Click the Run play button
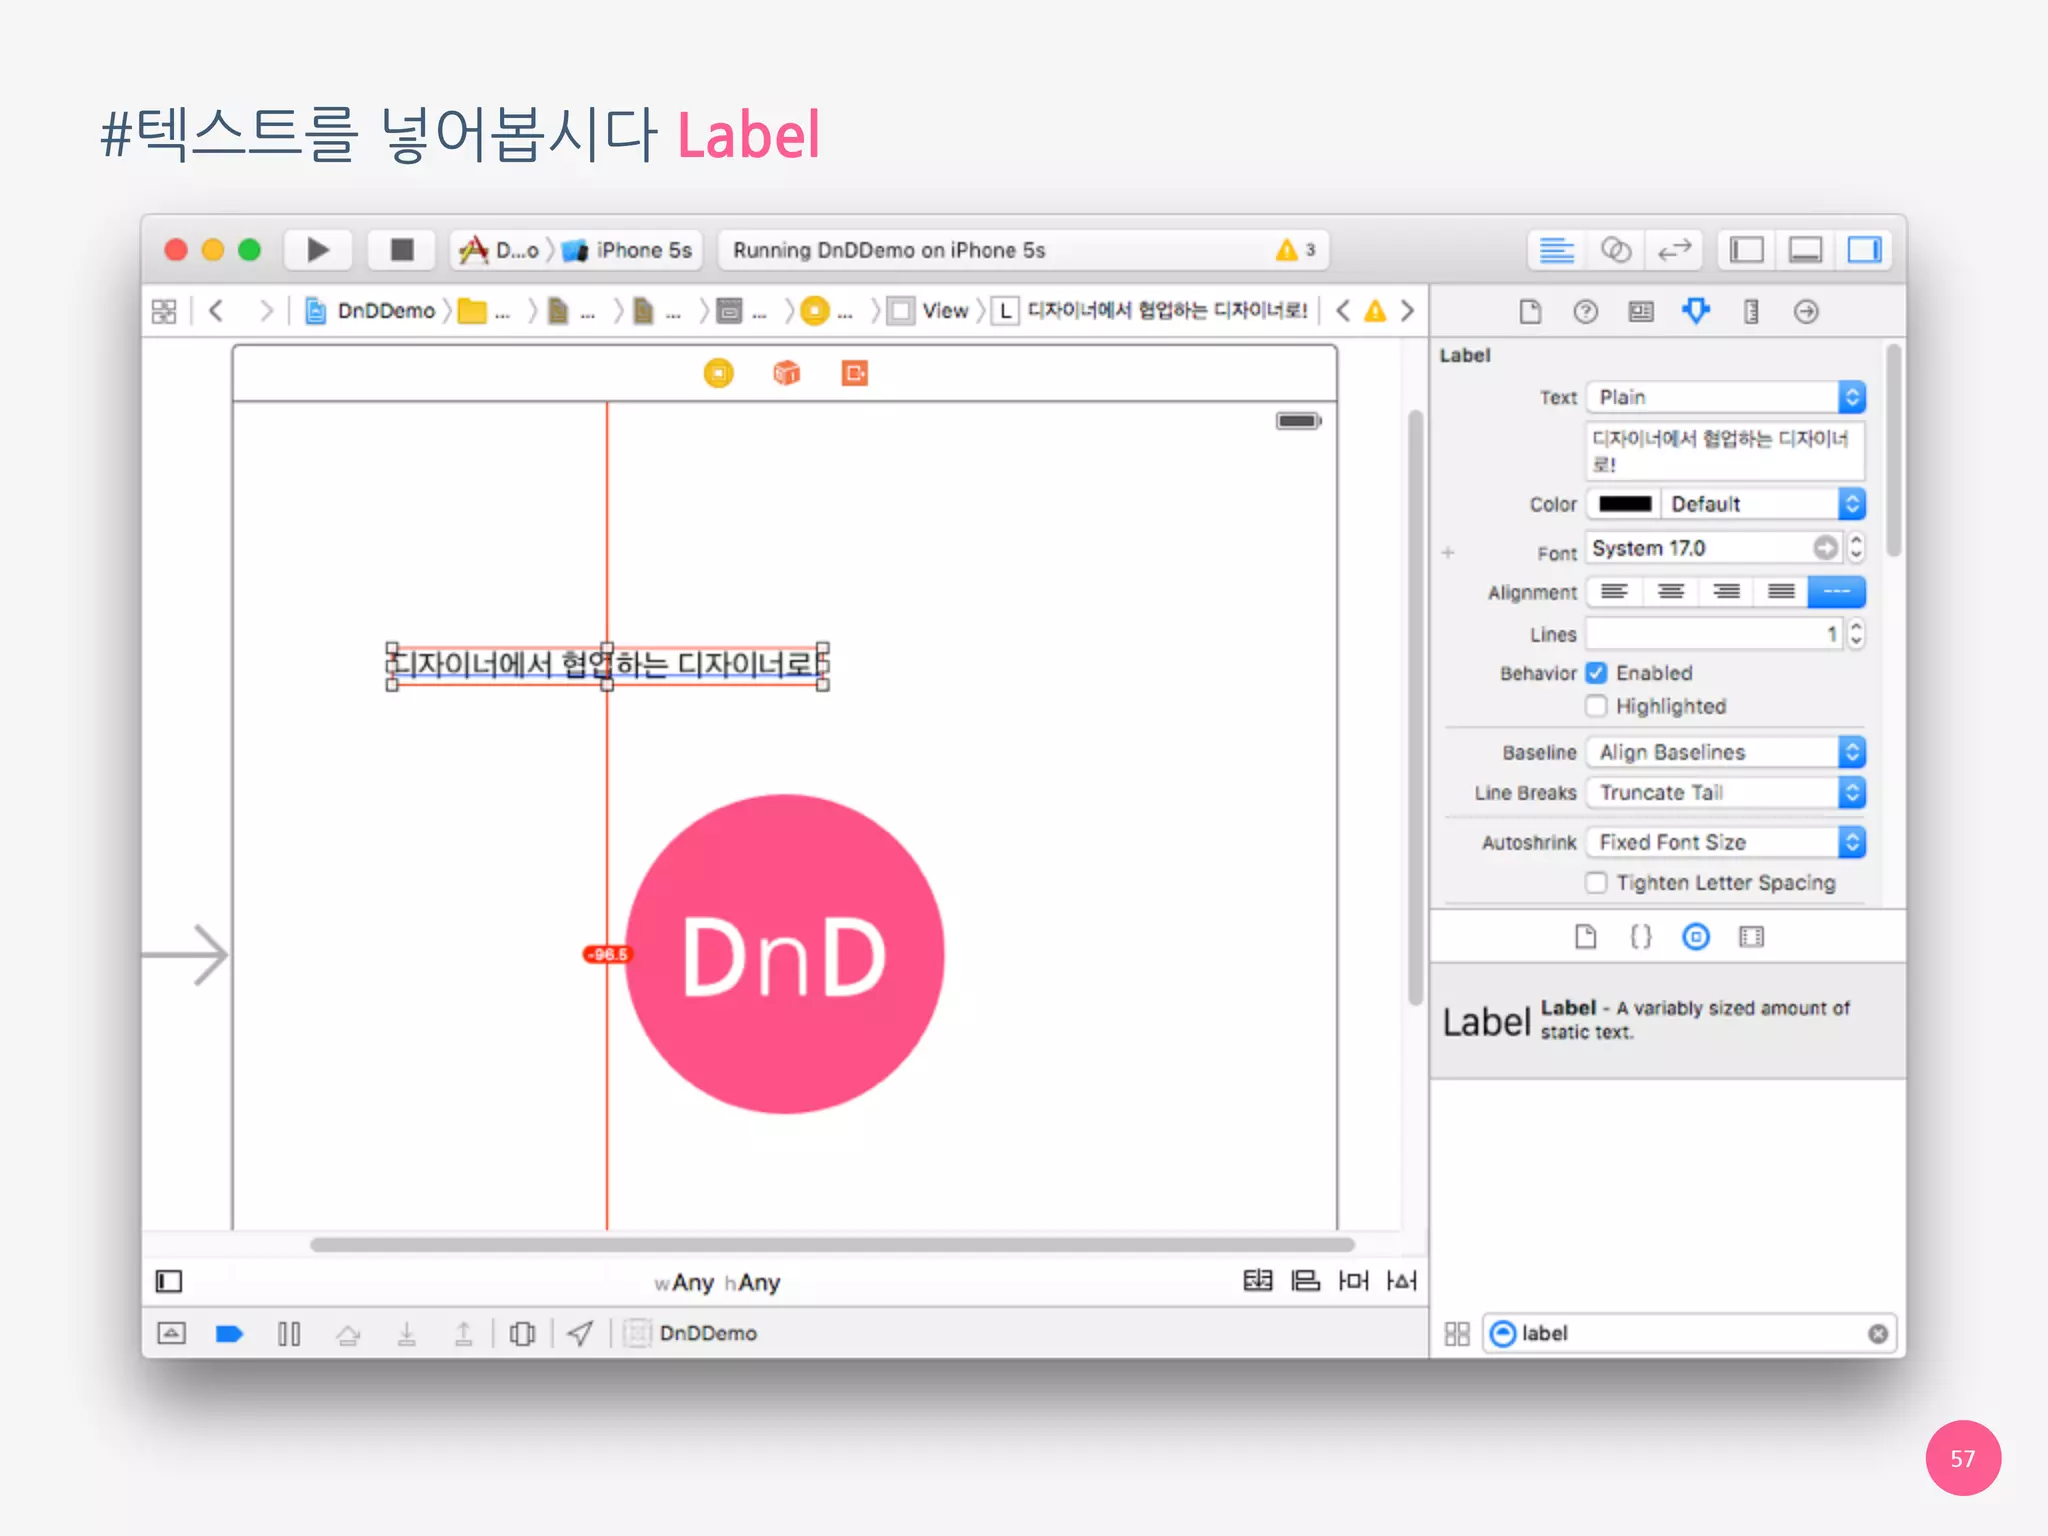 click(318, 249)
